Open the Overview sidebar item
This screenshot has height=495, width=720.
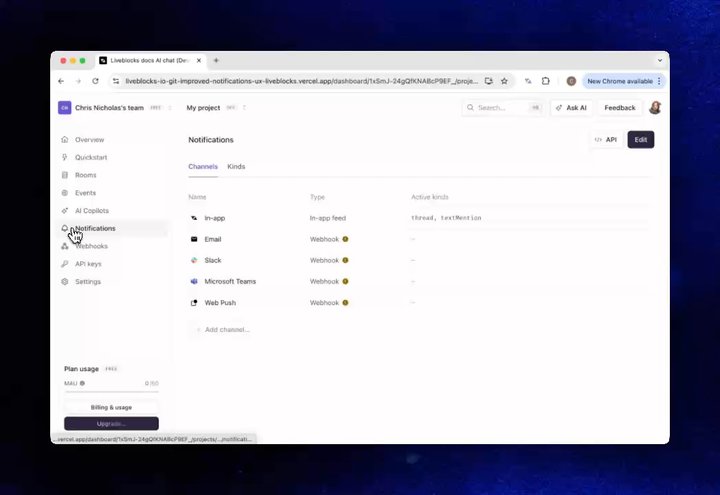pos(90,140)
